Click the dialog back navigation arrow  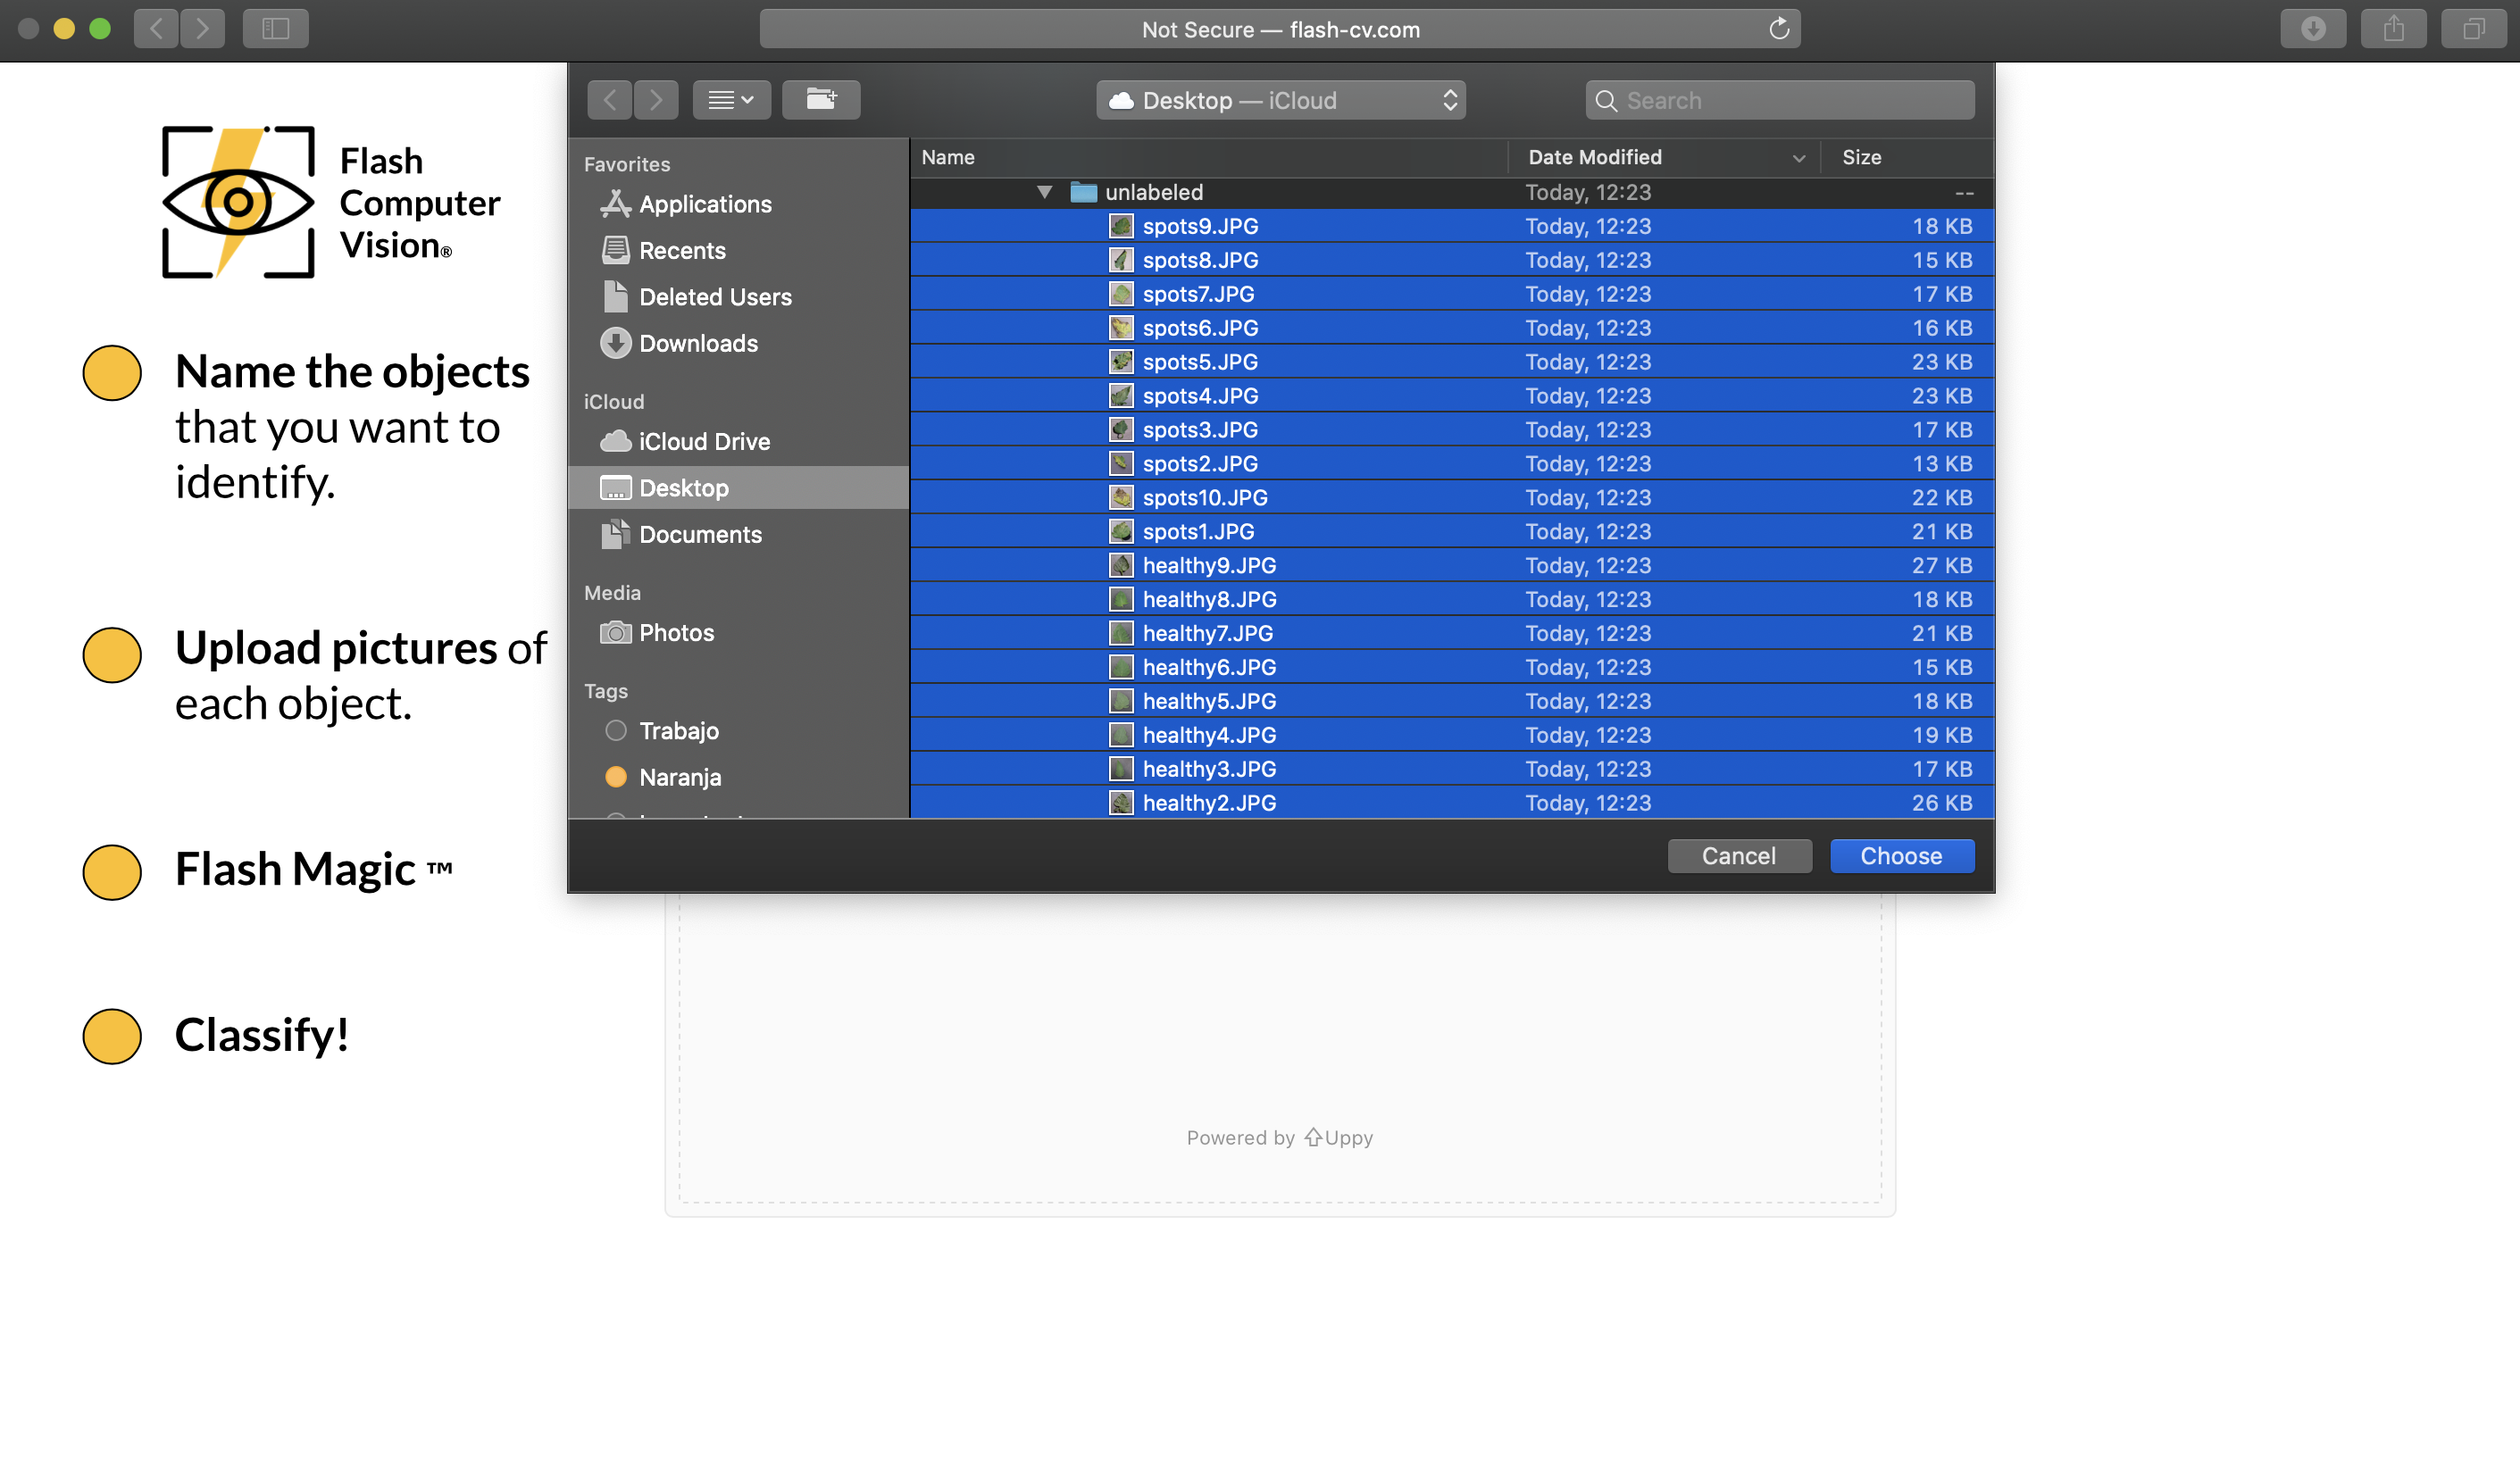[610, 100]
